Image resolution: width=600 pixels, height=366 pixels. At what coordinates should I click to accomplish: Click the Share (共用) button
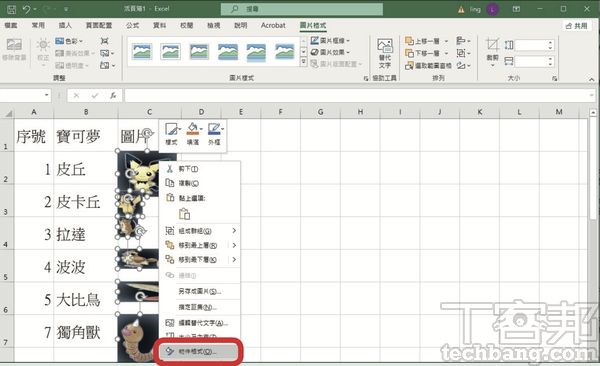pos(576,26)
